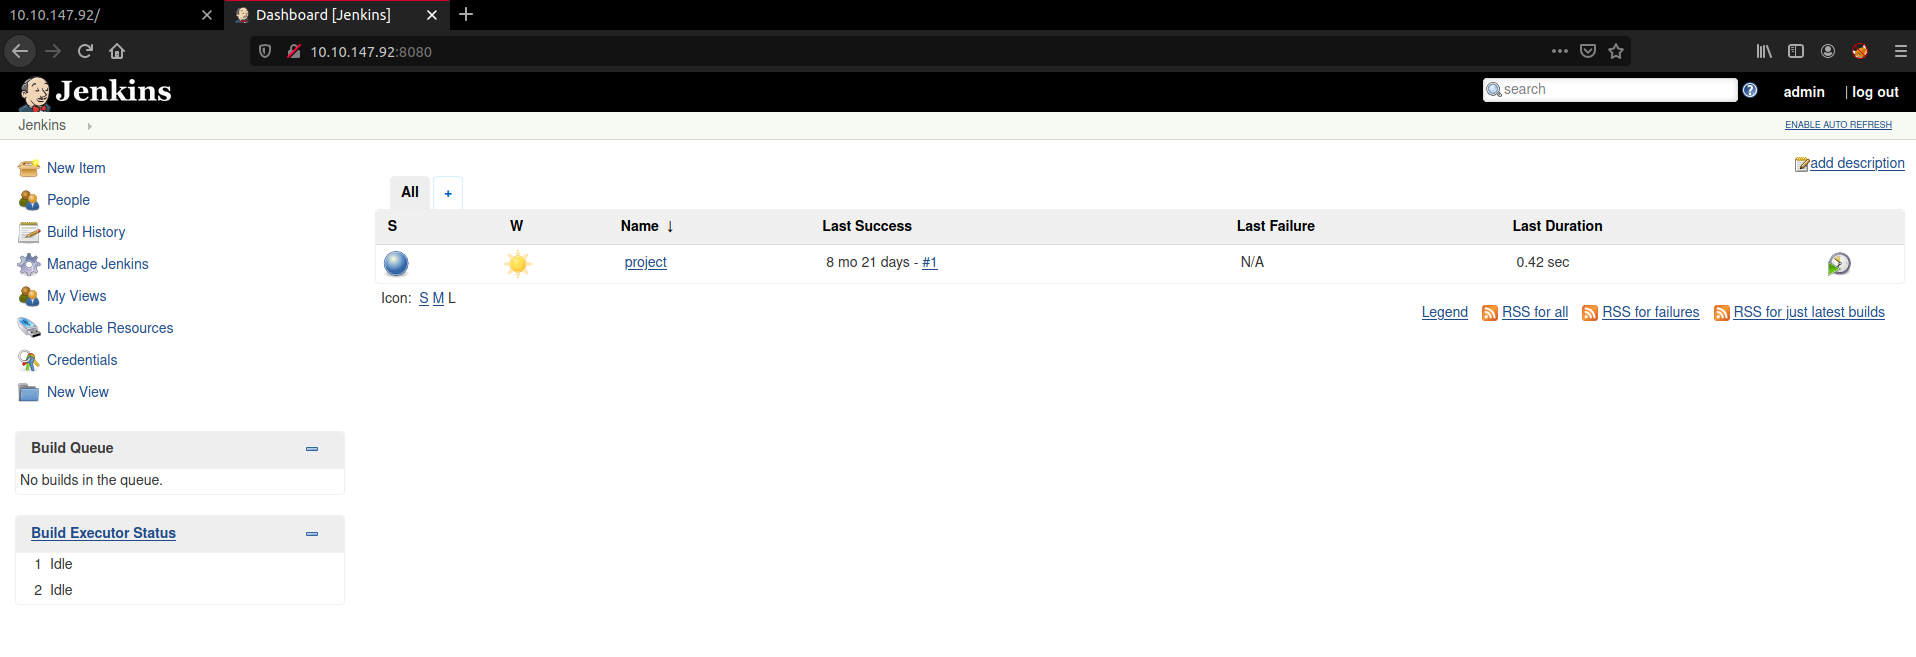Click the RSS for failures feed icon
The image size is (1916, 657).
click(x=1590, y=313)
